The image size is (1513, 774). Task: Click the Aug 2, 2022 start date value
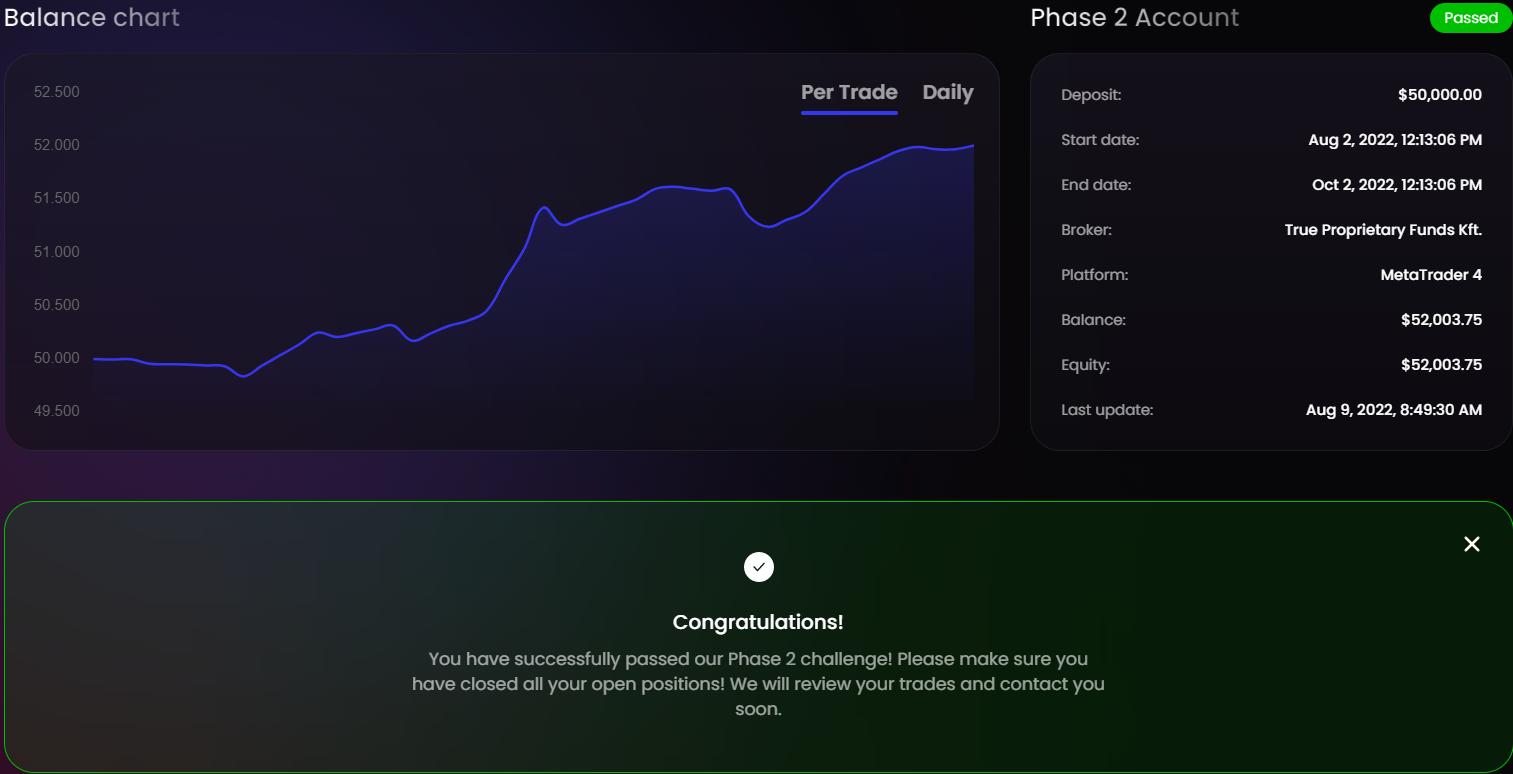tap(1394, 140)
